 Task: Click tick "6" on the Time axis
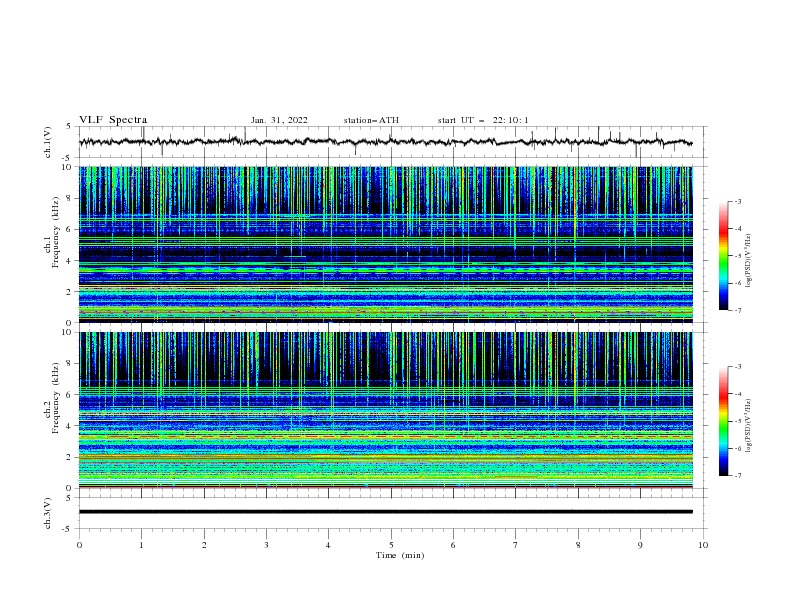[x=453, y=545]
